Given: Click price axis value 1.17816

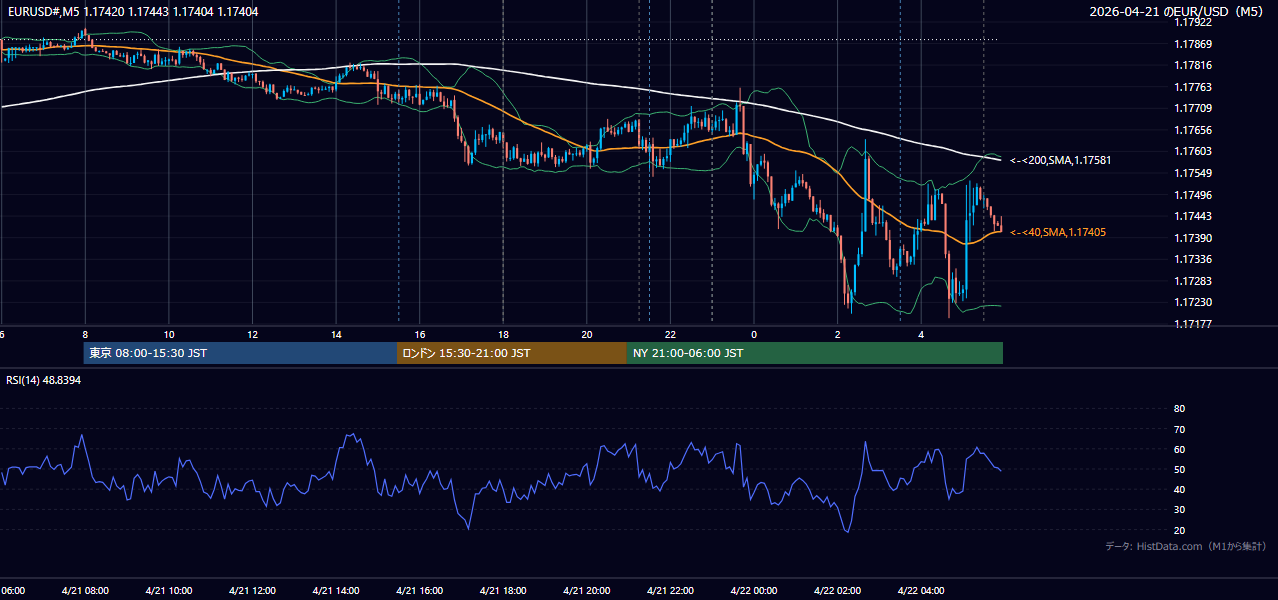Looking at the screenshot, I should click(x=1192, y=65).
